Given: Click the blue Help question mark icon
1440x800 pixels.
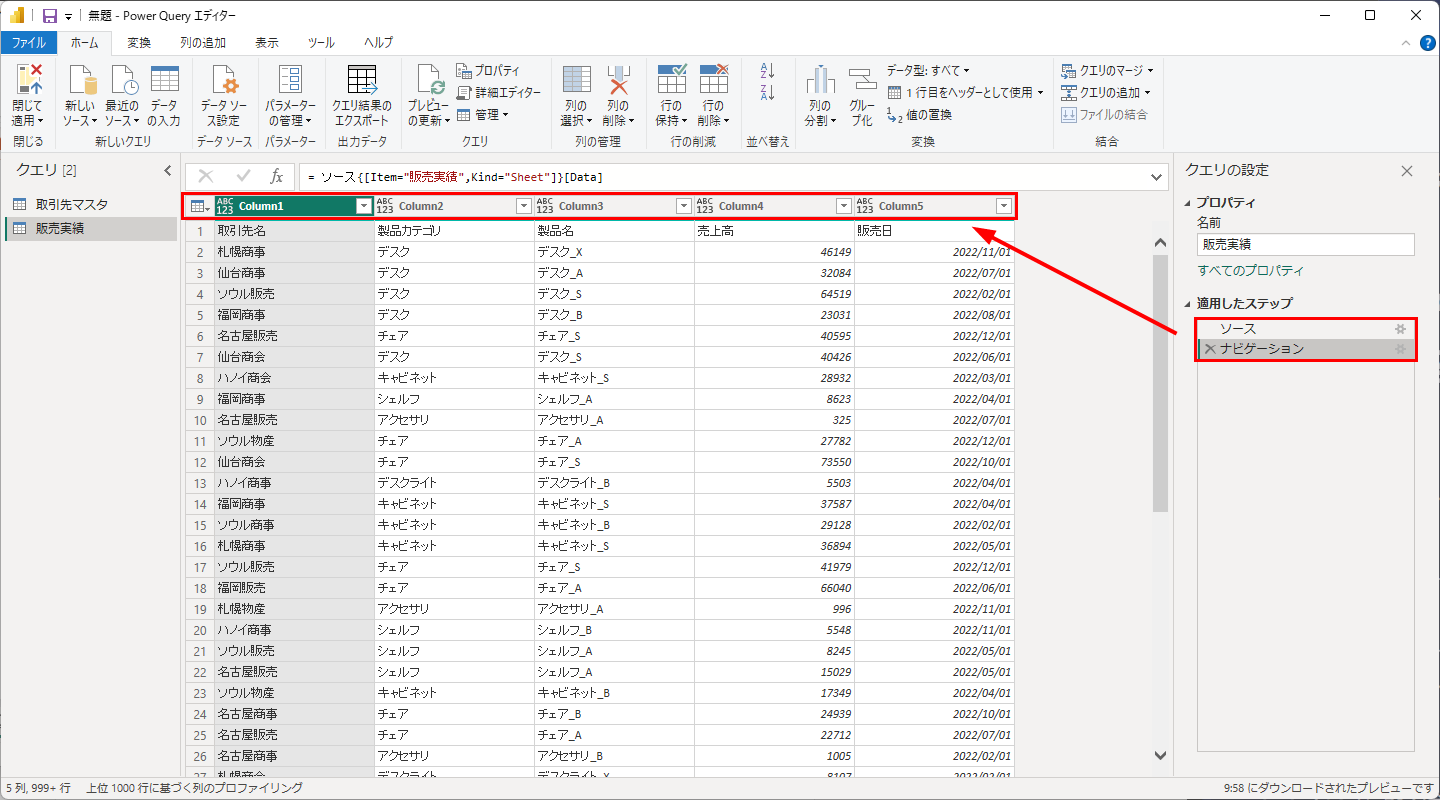Looking at the screenshot, I should (x=1427, y=43).
